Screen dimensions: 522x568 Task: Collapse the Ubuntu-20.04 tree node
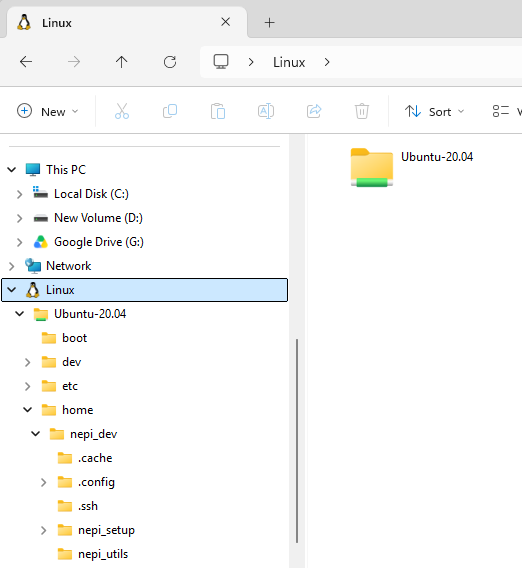tap(20, 314)
